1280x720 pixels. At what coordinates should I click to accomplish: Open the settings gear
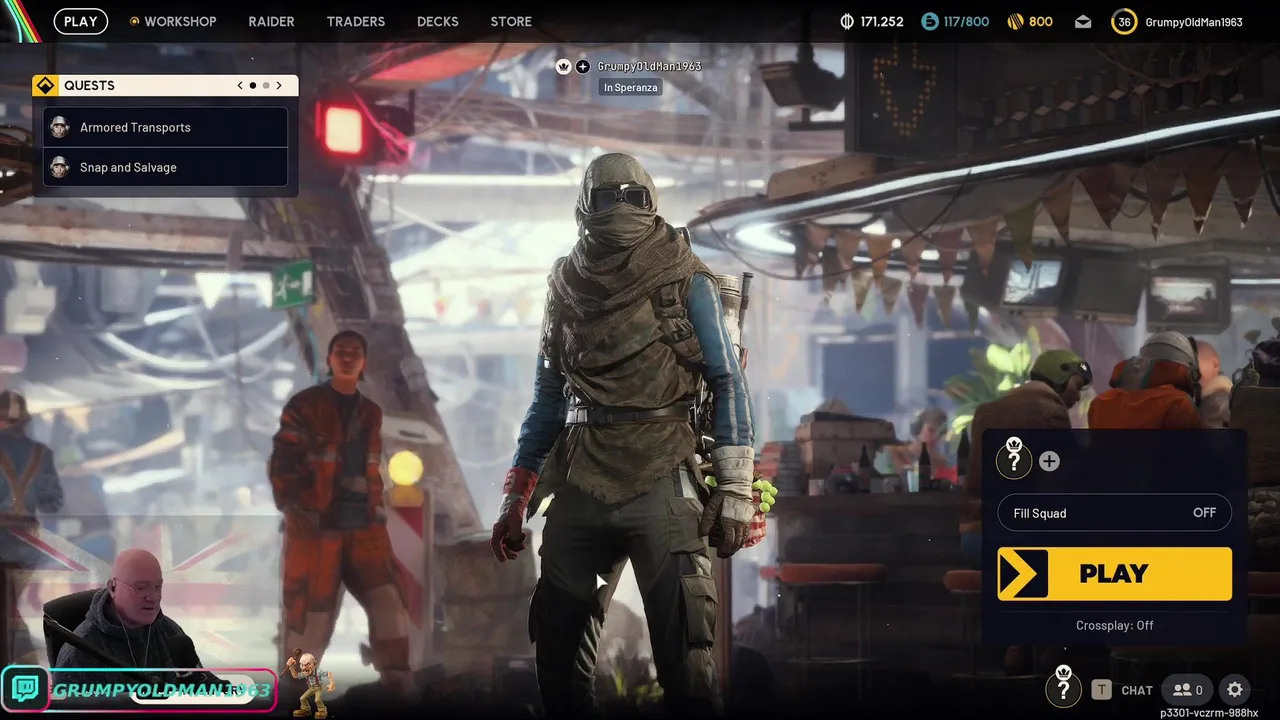(x=1235, y=689)
